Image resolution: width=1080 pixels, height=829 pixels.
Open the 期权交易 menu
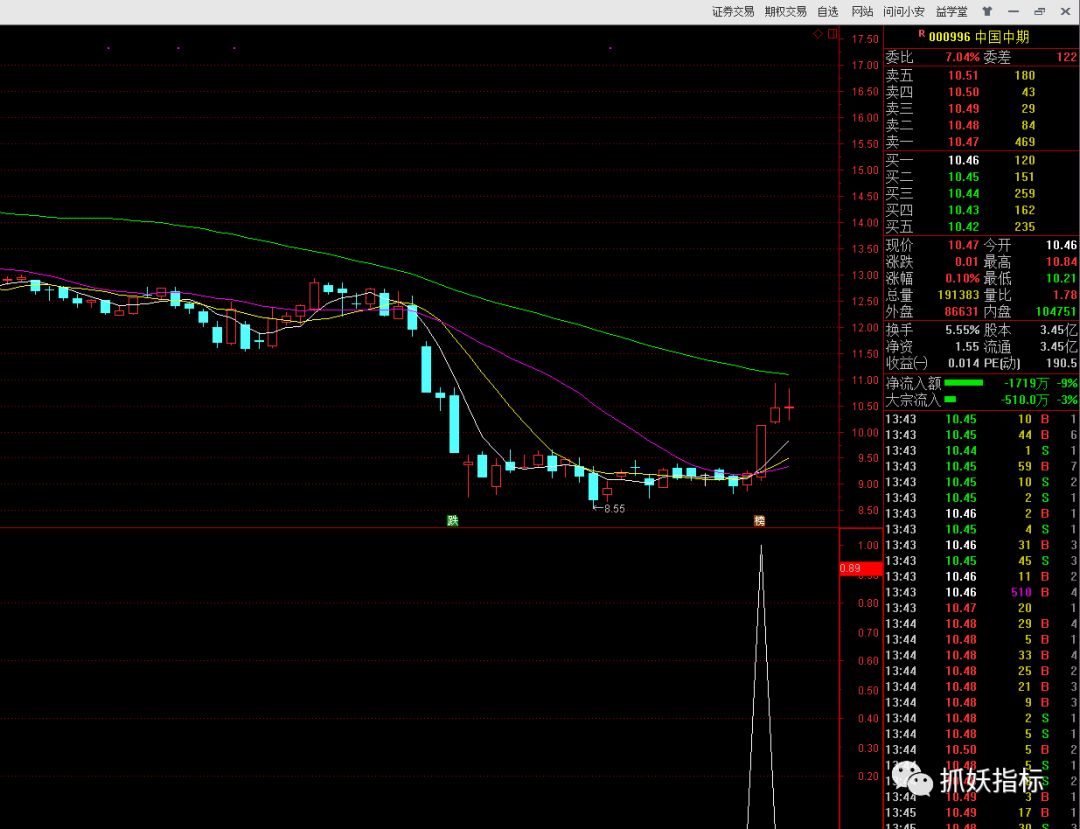[785, 12]
